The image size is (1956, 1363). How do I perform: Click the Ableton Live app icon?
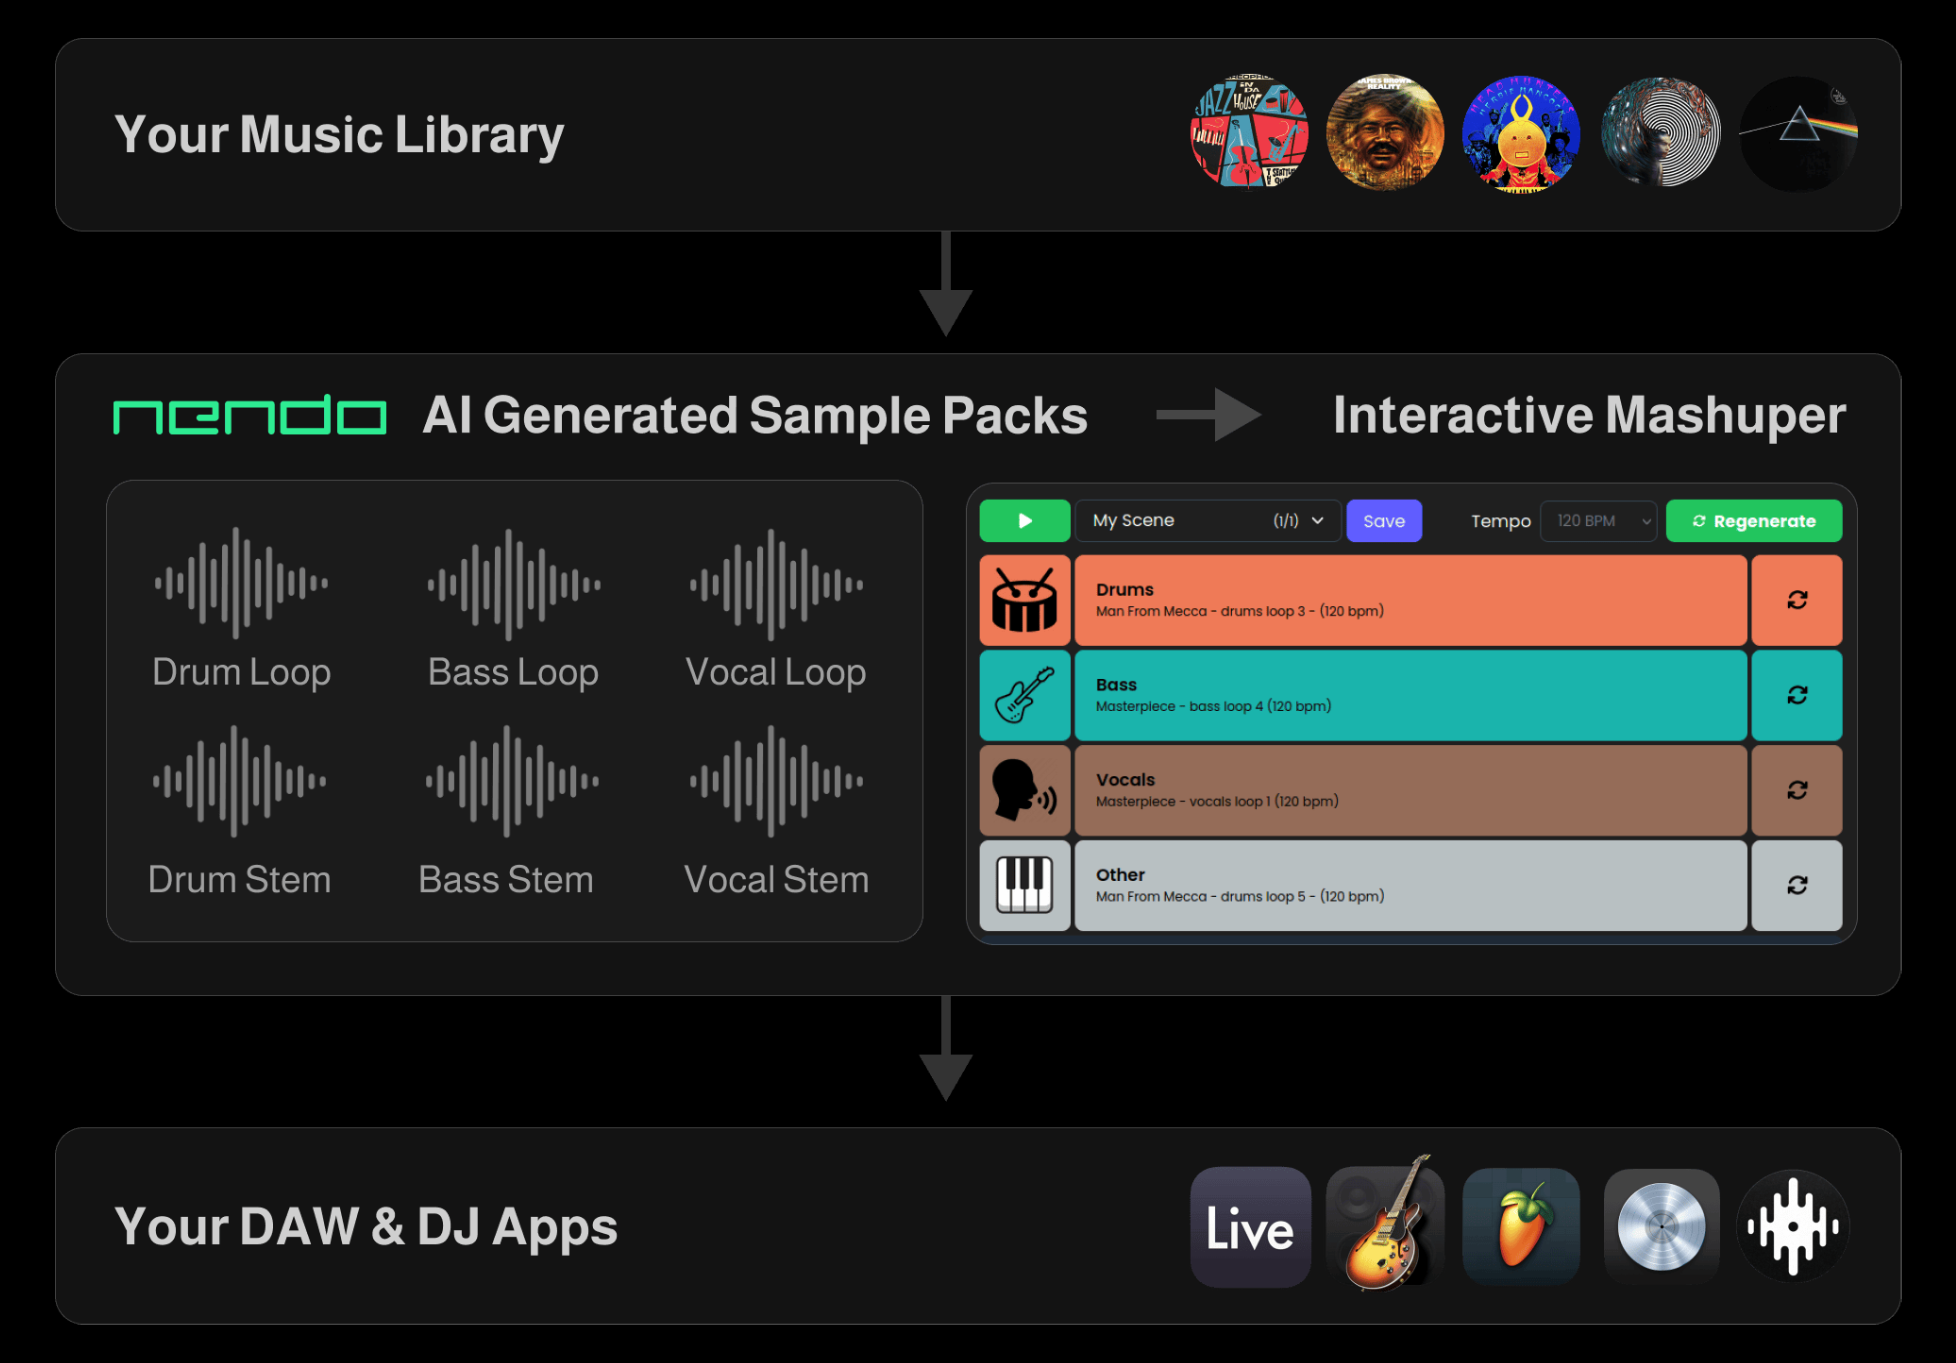1250,1227
